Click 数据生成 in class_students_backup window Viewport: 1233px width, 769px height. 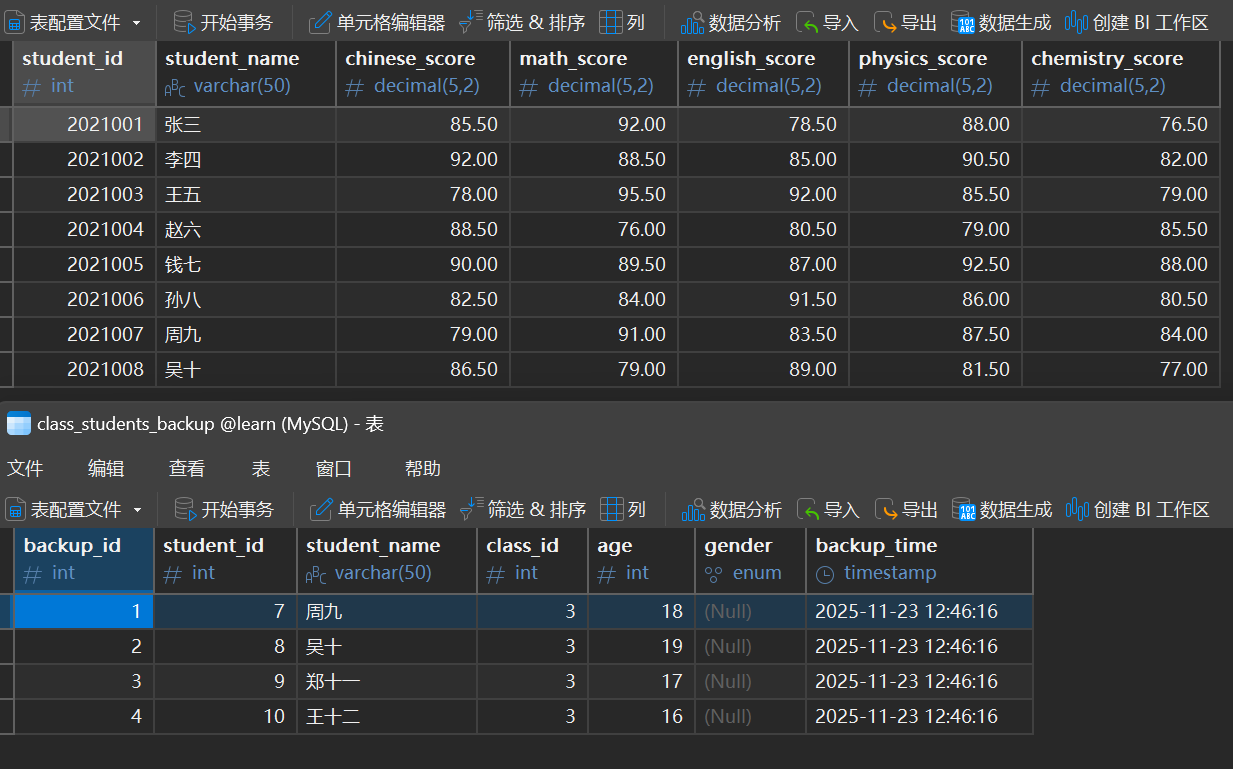coord(1002,509)
